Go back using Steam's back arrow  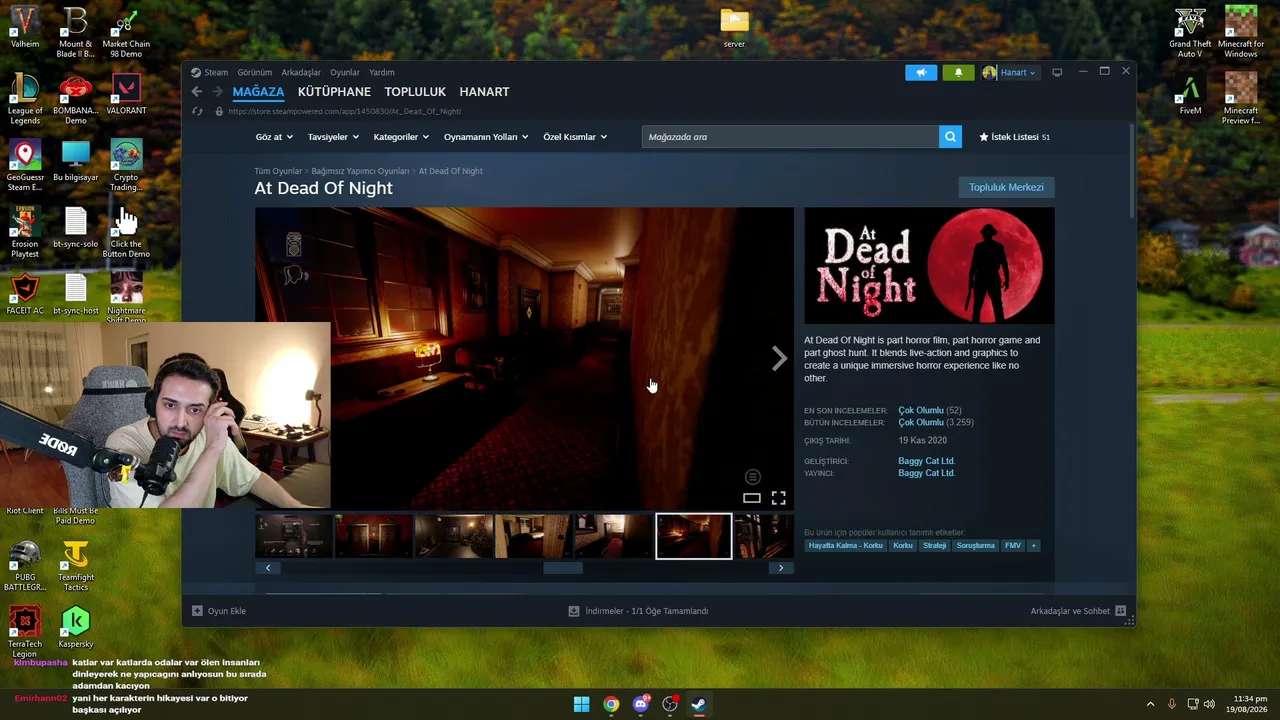click(197, 92)
